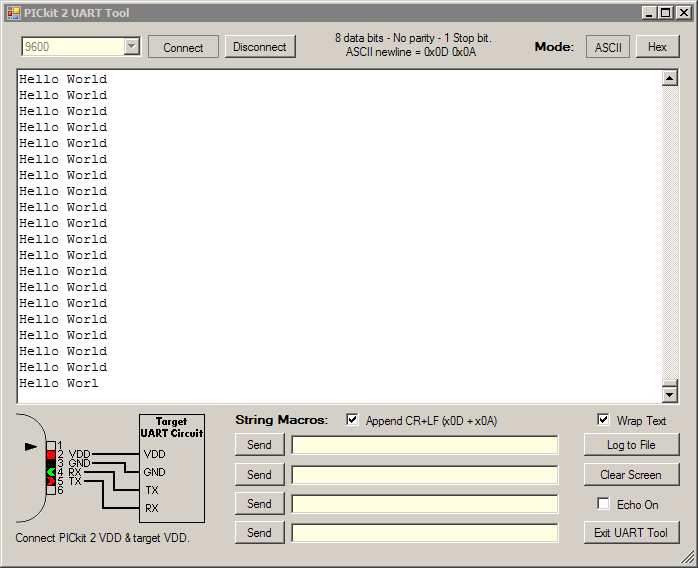Click 'Connect PICkit 2 VDD & target VDD.' text
This screenshot has height=568, width=698.
pos(102,538)
